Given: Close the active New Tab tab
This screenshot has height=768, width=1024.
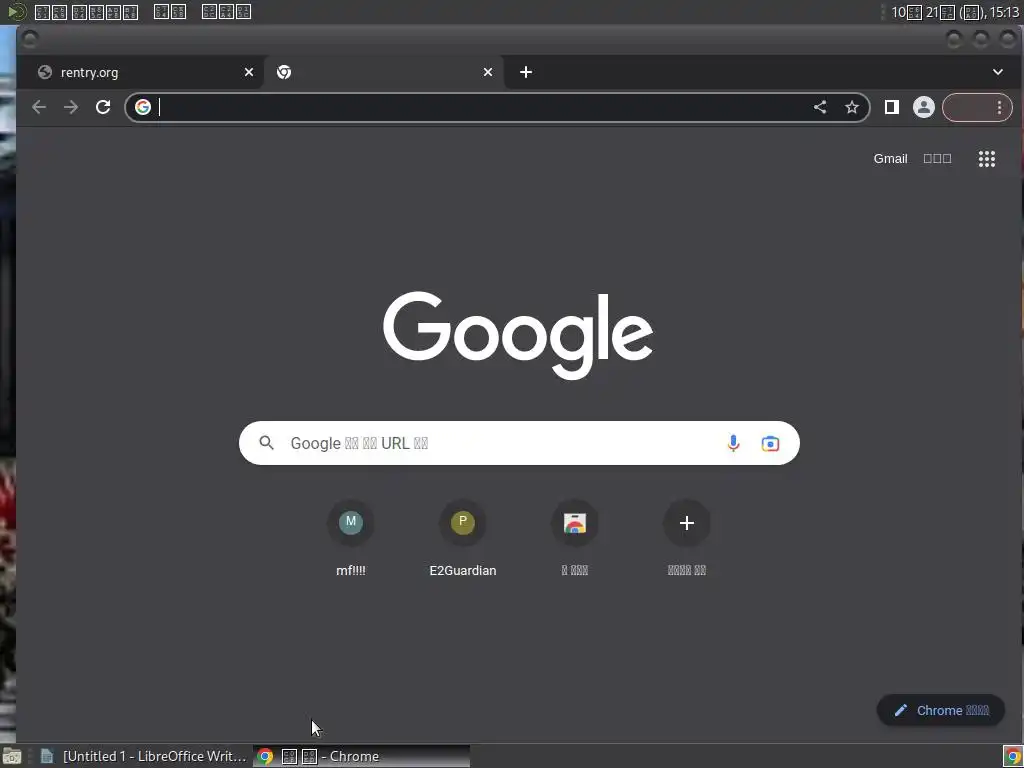Looking at the screenshot, I should [488, 72].
